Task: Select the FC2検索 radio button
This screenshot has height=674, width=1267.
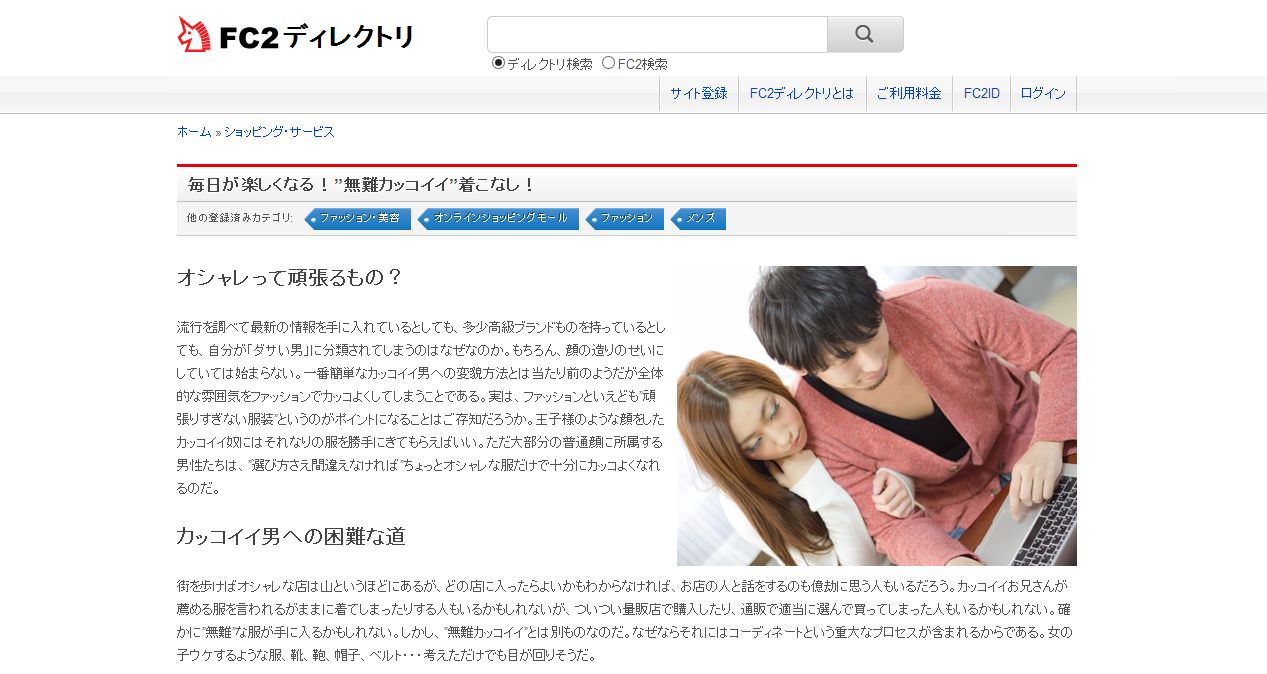Action: click(608, 63)
